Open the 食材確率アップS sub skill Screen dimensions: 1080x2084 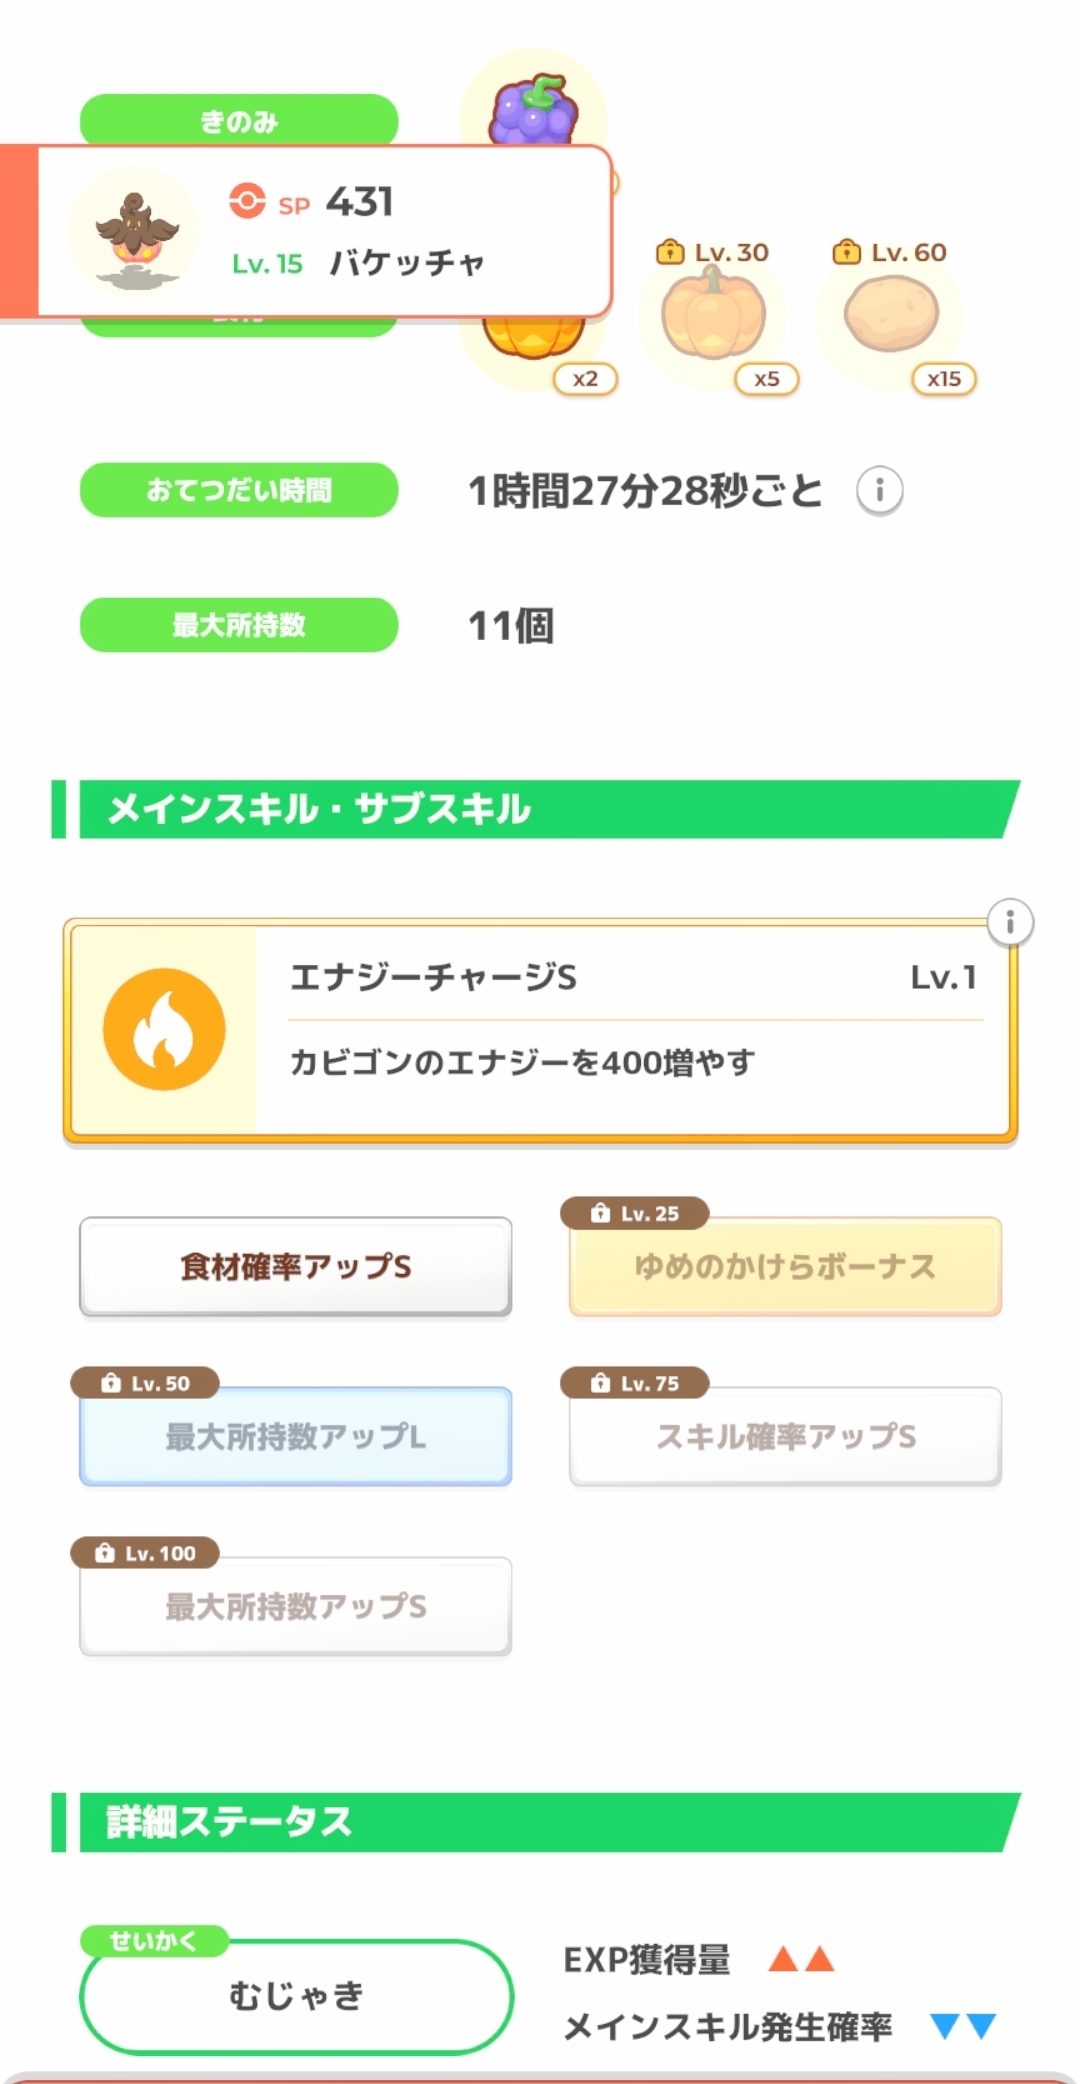pyautogui.click(x=296, y=1267)
